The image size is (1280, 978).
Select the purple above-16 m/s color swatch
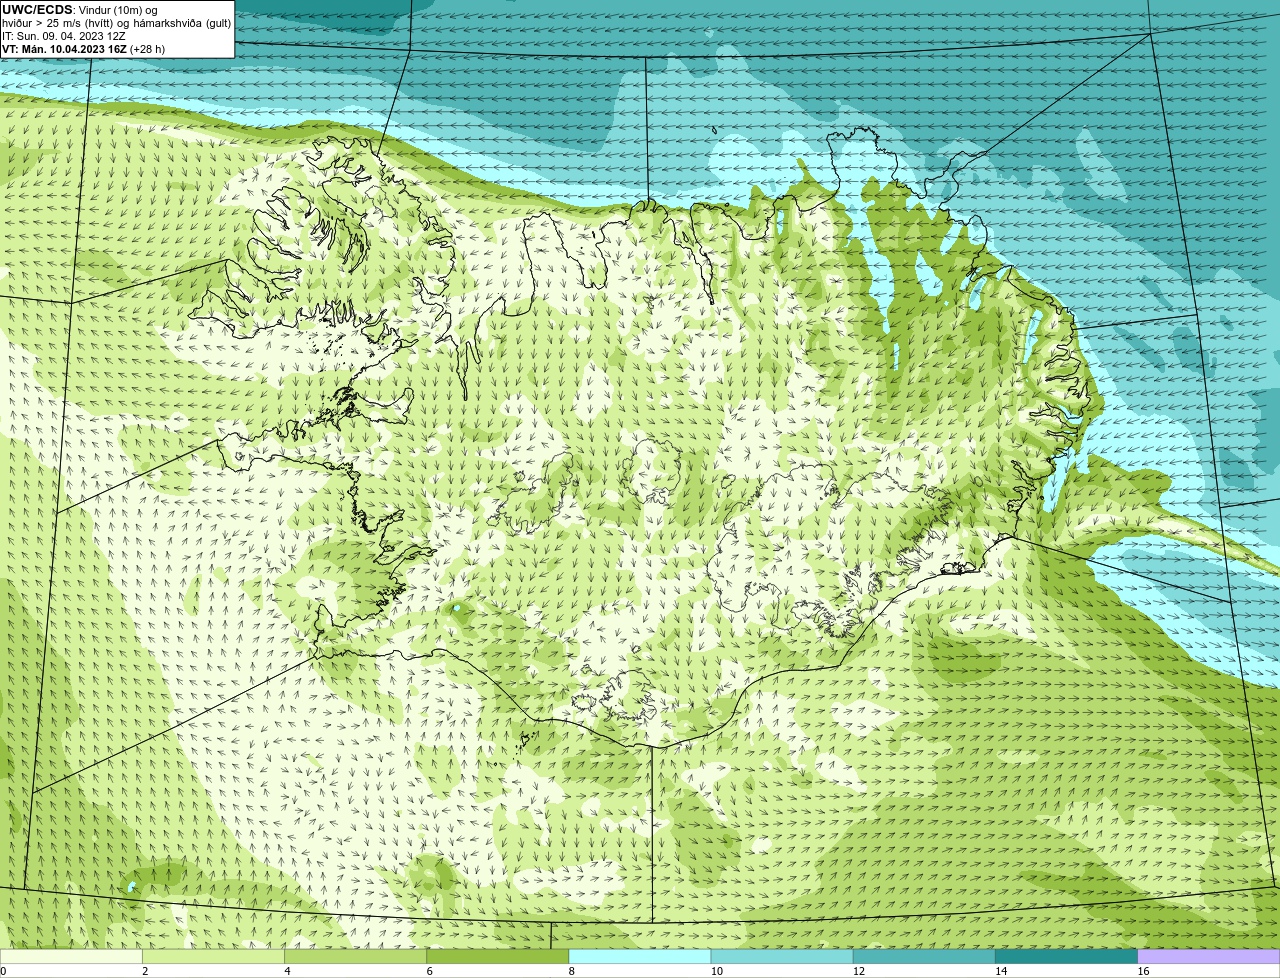point(1209,956)
